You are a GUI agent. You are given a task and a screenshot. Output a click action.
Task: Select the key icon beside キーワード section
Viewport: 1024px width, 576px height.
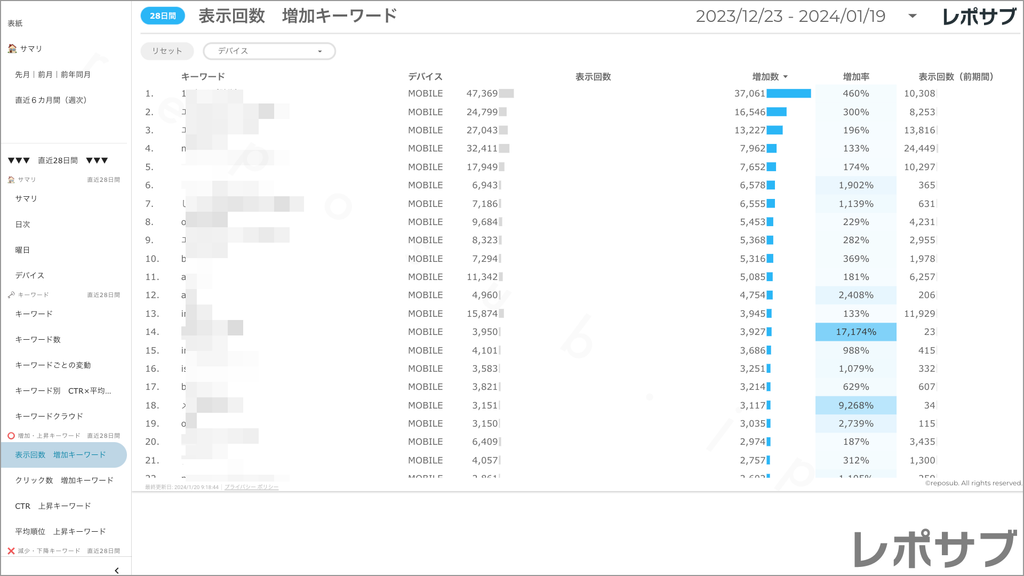[10, 295]
